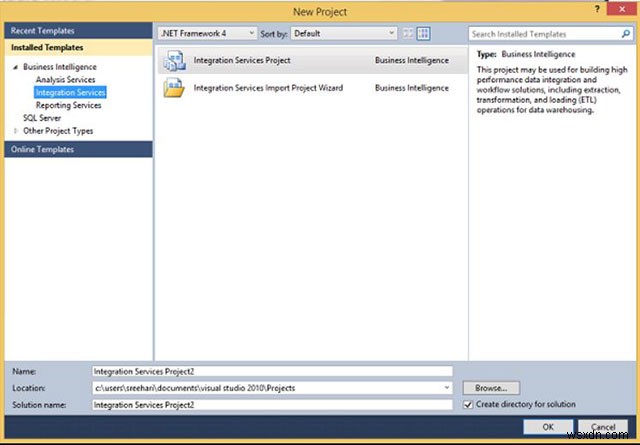
Task: Click the Browse... button
Action: tap(491, 388)
